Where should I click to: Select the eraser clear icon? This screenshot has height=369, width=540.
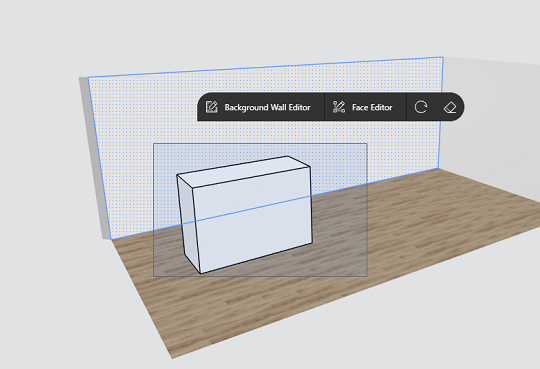(450, 107)
